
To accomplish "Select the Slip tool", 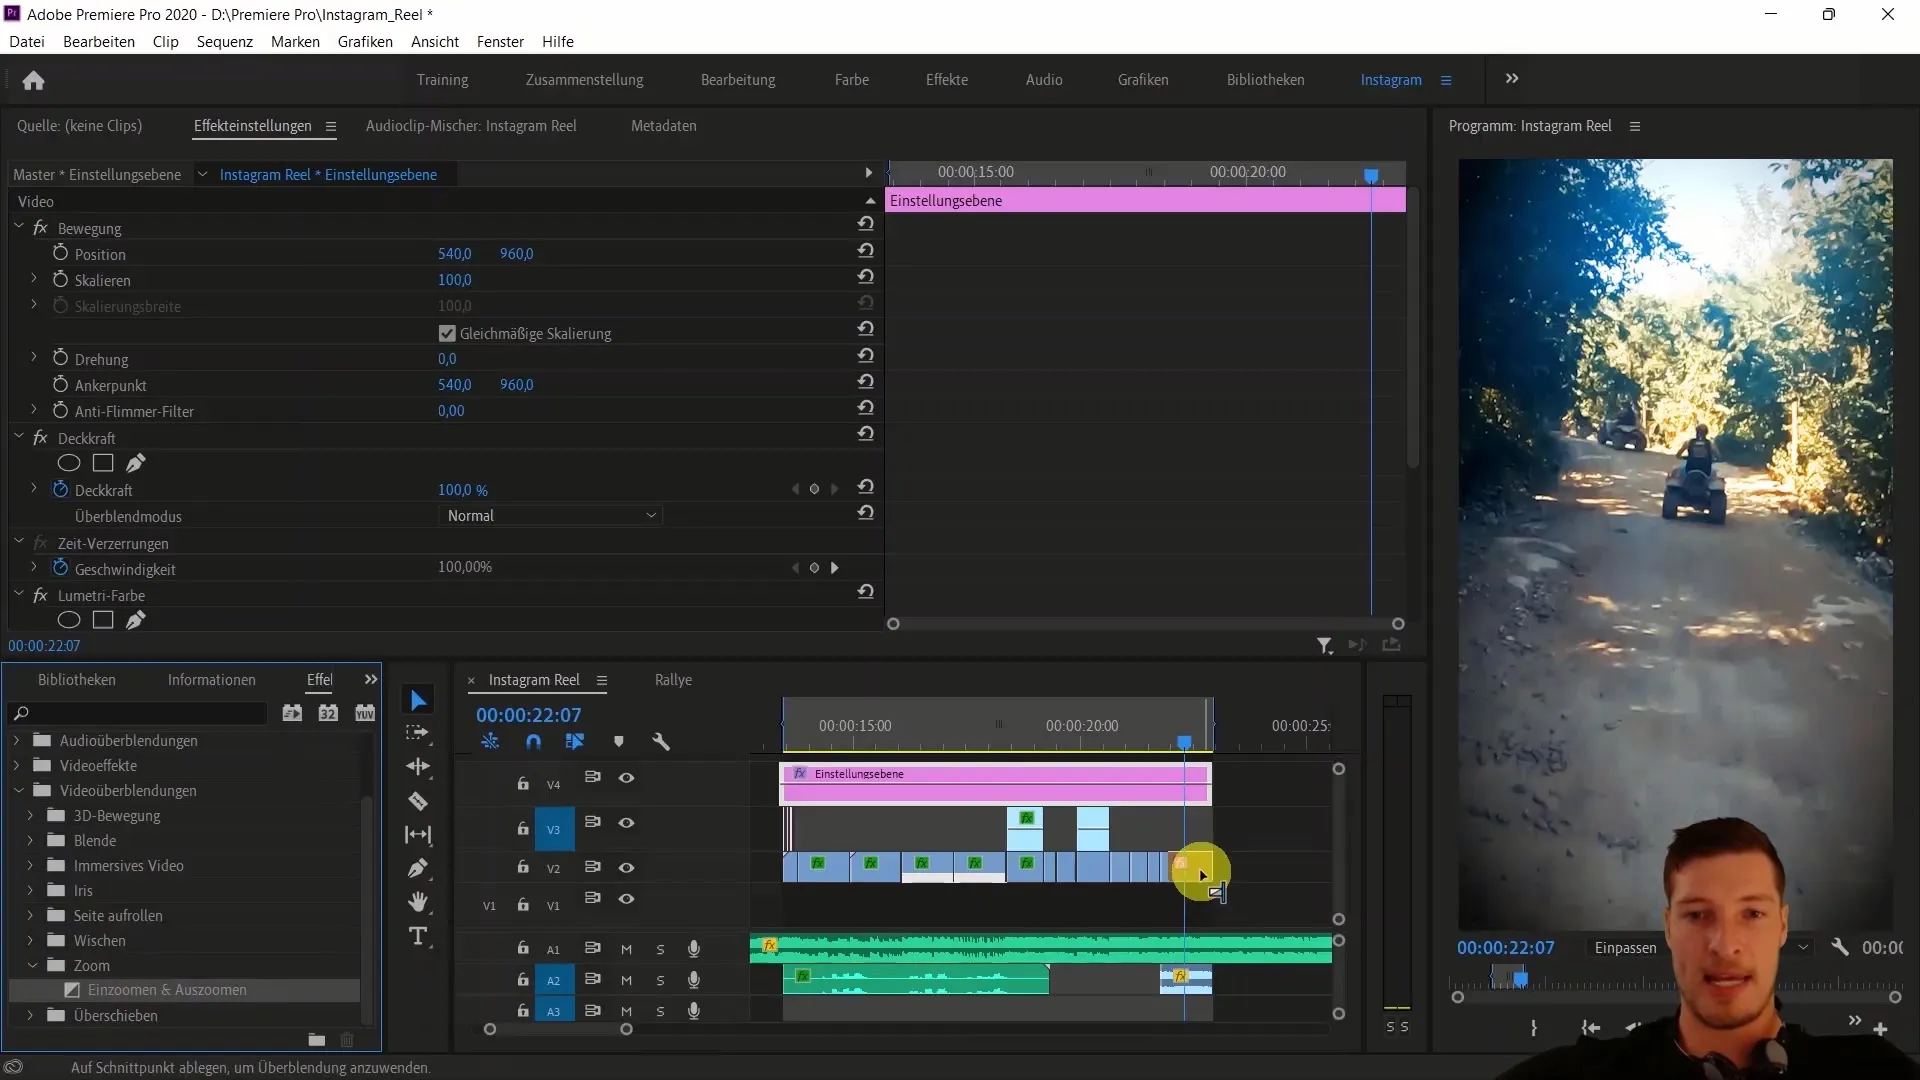I will coord(418,835).
